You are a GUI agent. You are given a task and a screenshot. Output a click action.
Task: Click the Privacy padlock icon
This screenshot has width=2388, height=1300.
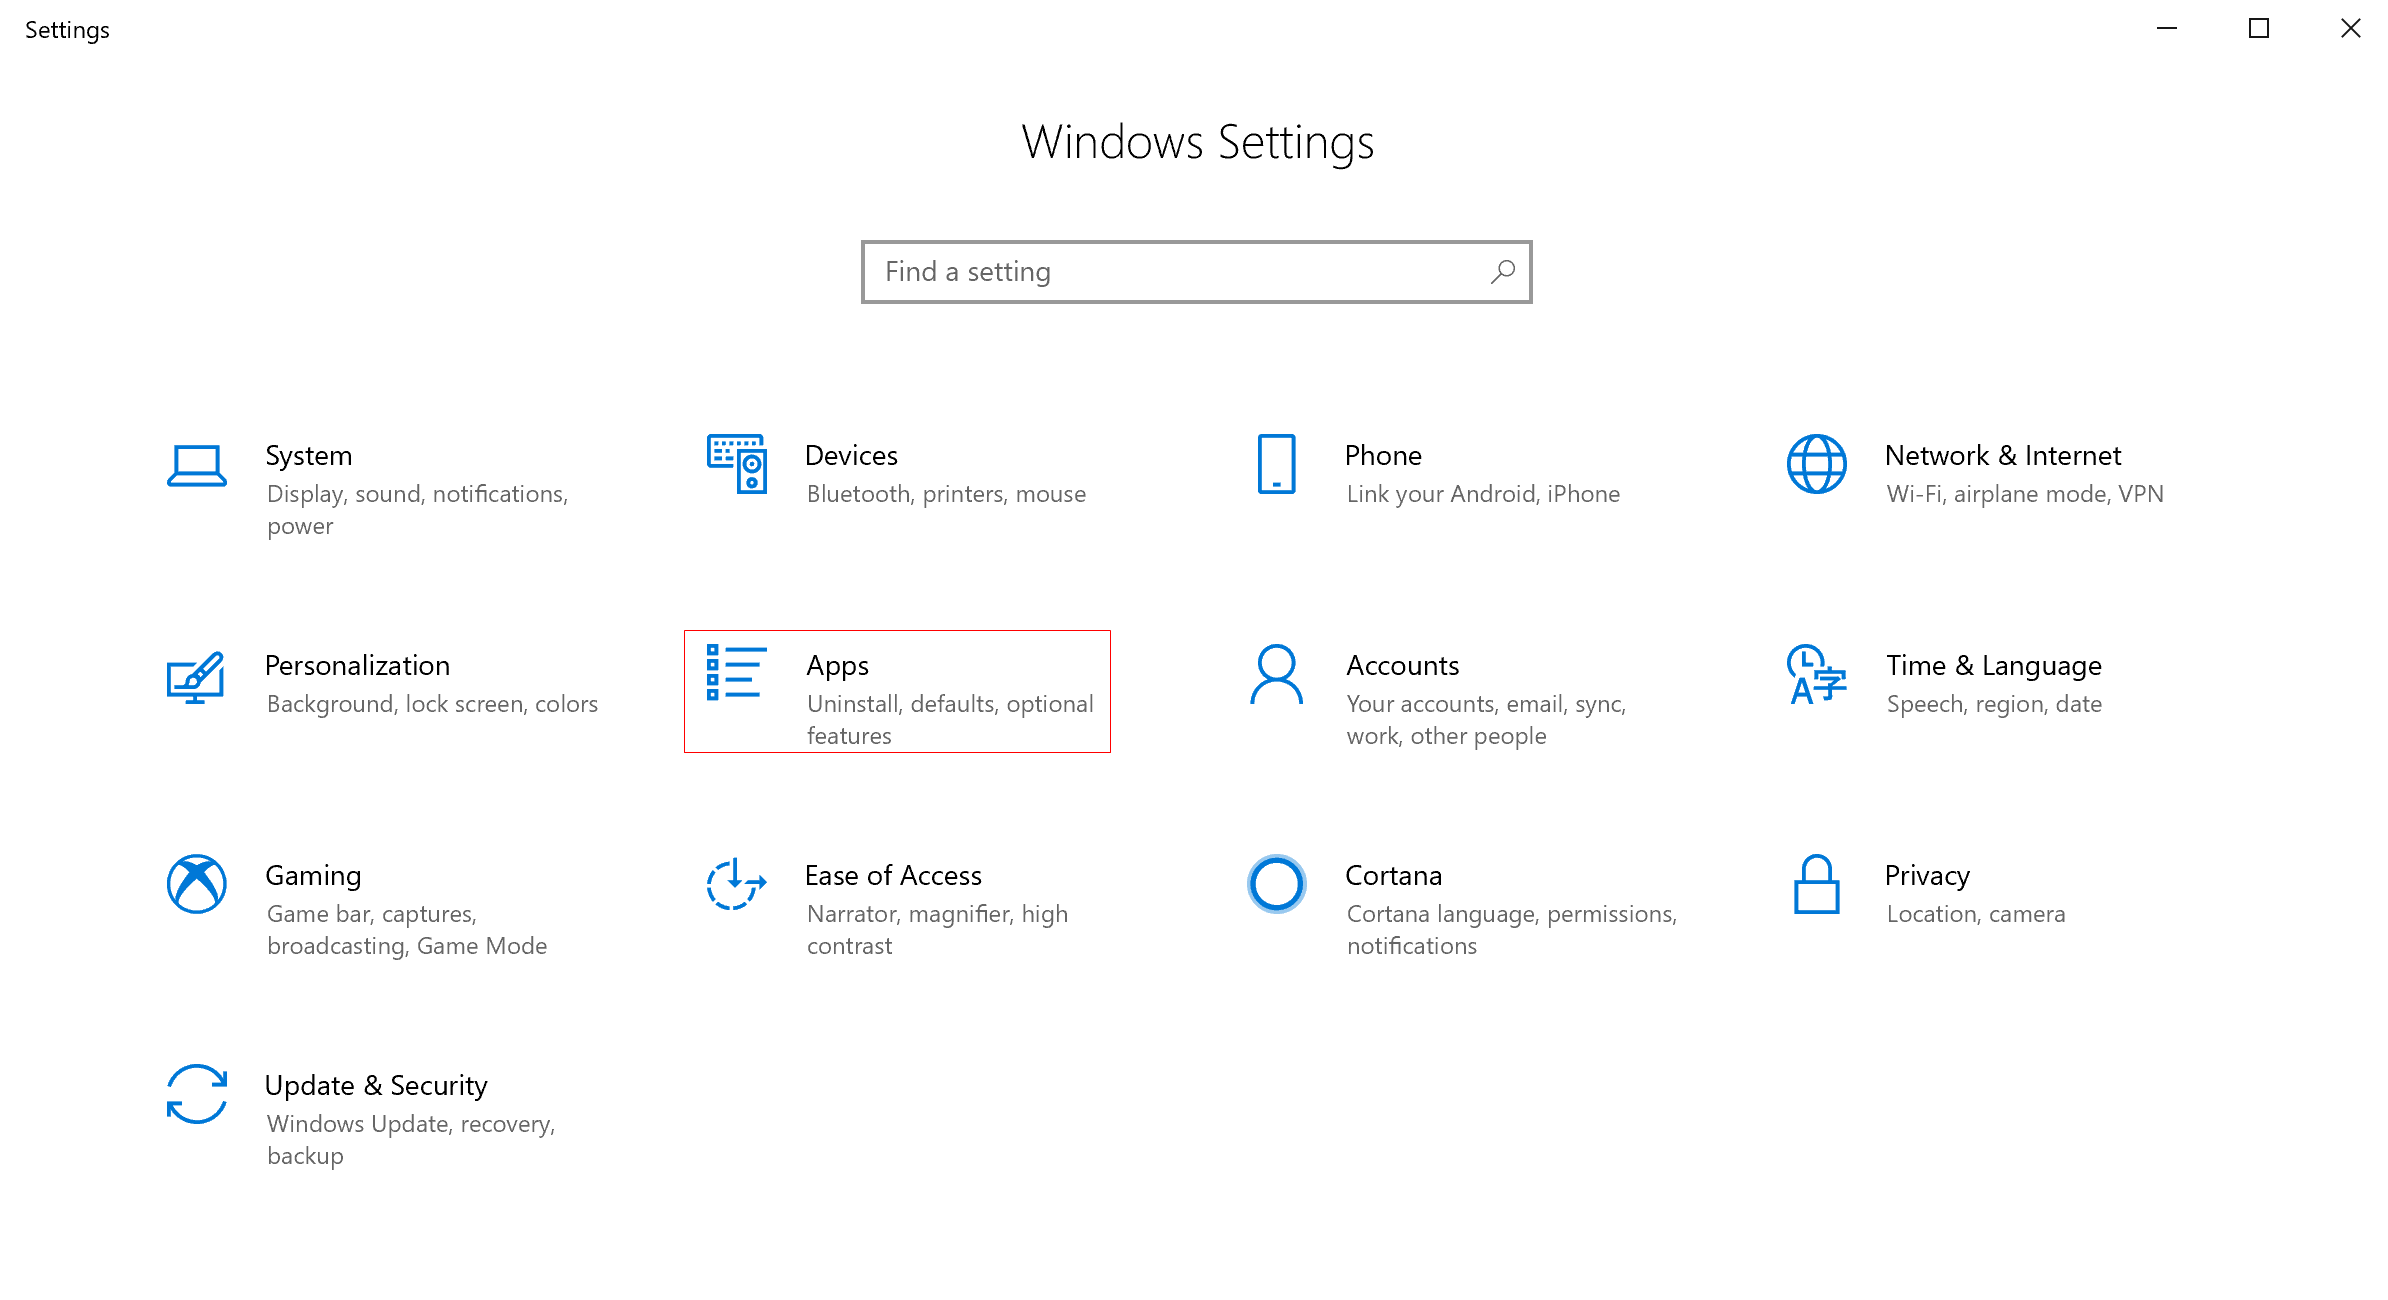pyautogui.click(x=1816, y=884)
